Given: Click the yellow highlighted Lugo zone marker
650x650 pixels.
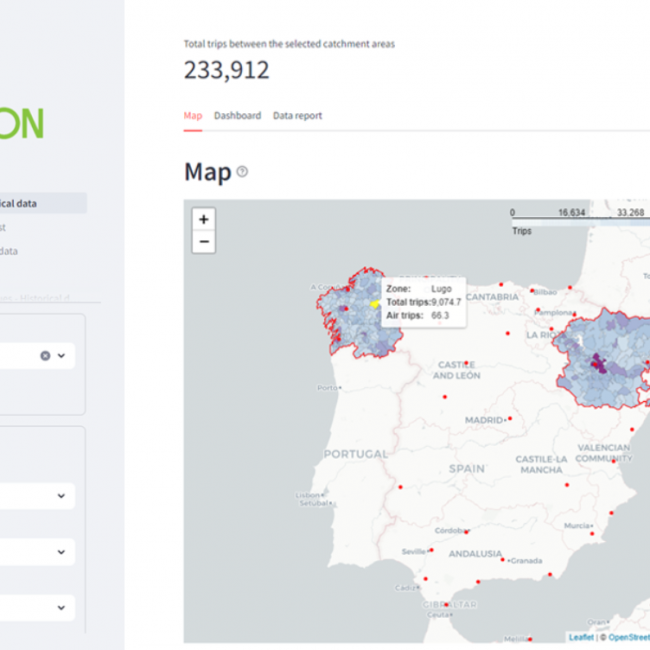Looking at the screenshot, I should [375, 304].
